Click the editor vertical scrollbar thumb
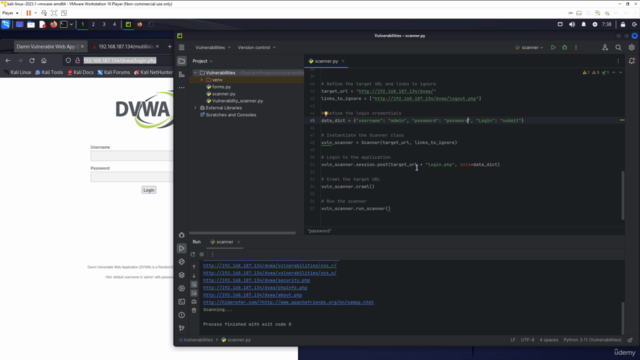Screen dimensions: 640x360 [x=622, y=195]
